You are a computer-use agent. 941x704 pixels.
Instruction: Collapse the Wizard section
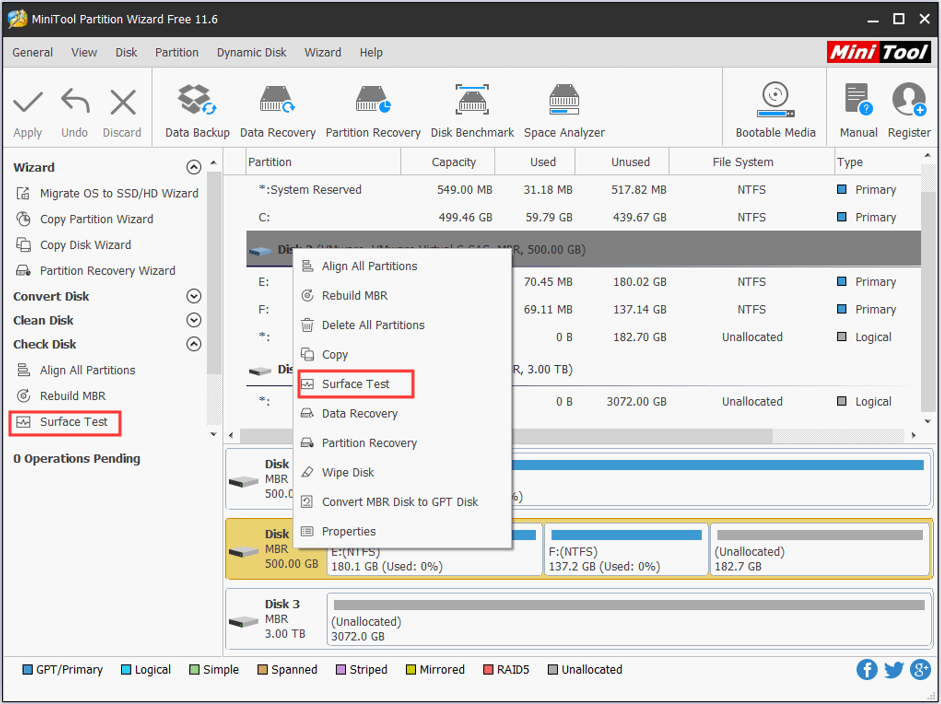(193, 167)
